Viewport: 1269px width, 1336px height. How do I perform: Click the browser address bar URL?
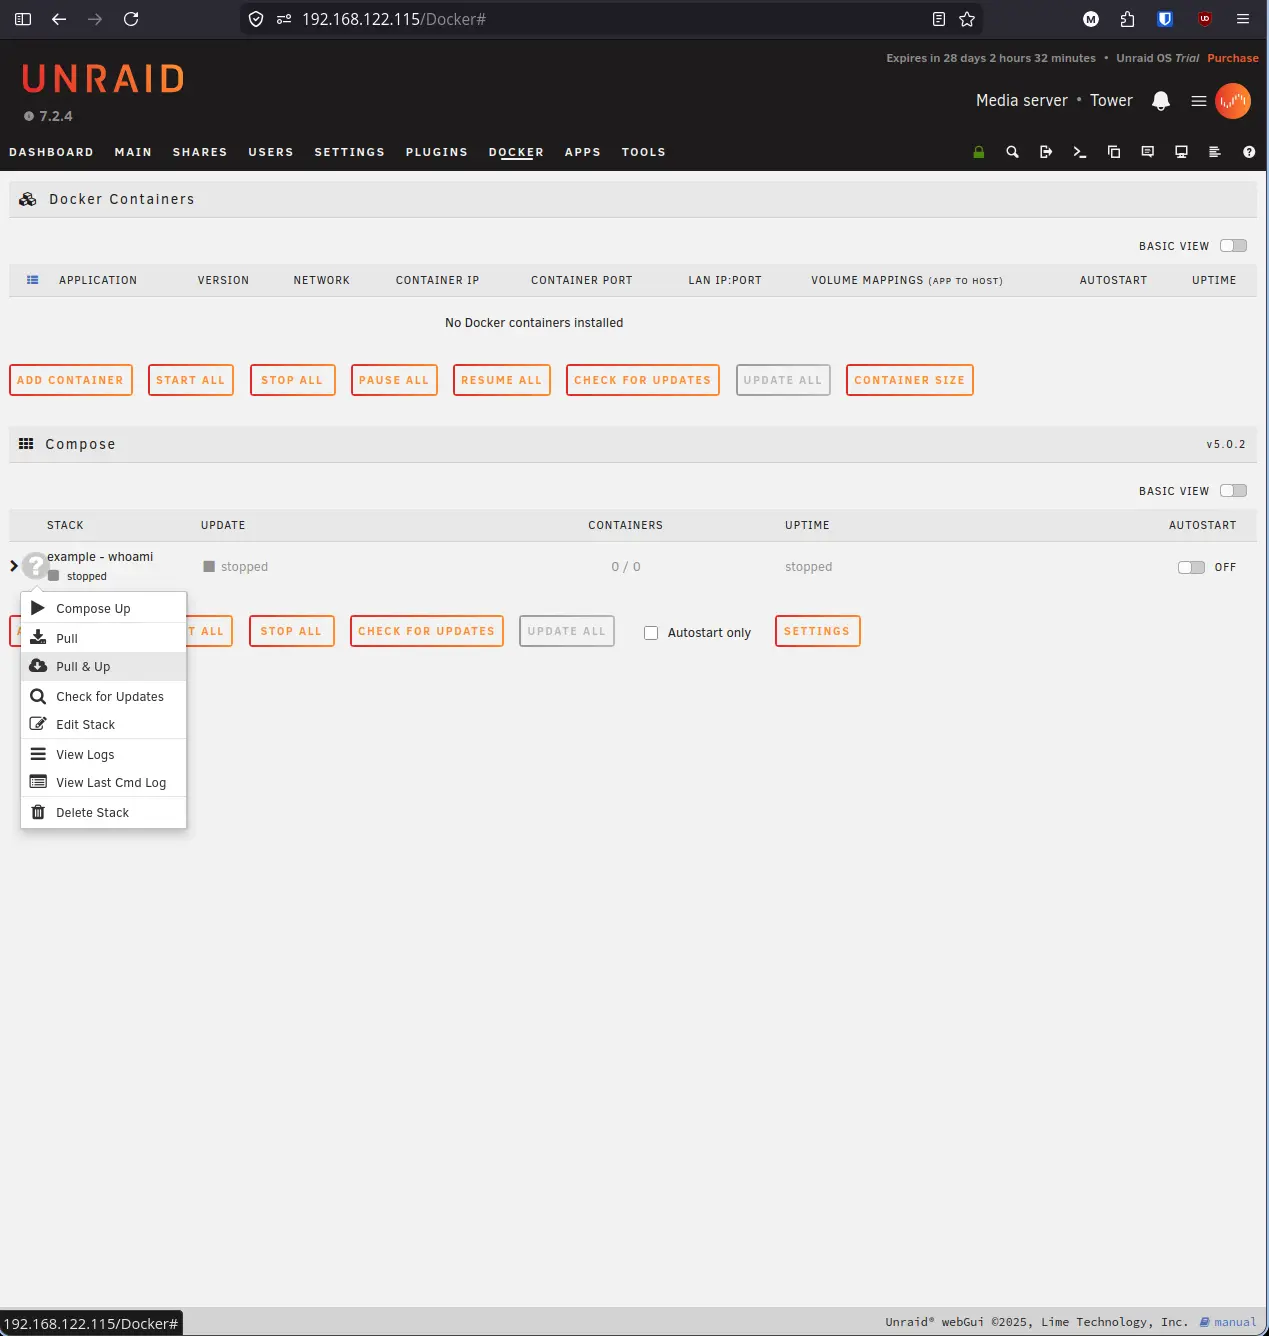coord(394,19)
